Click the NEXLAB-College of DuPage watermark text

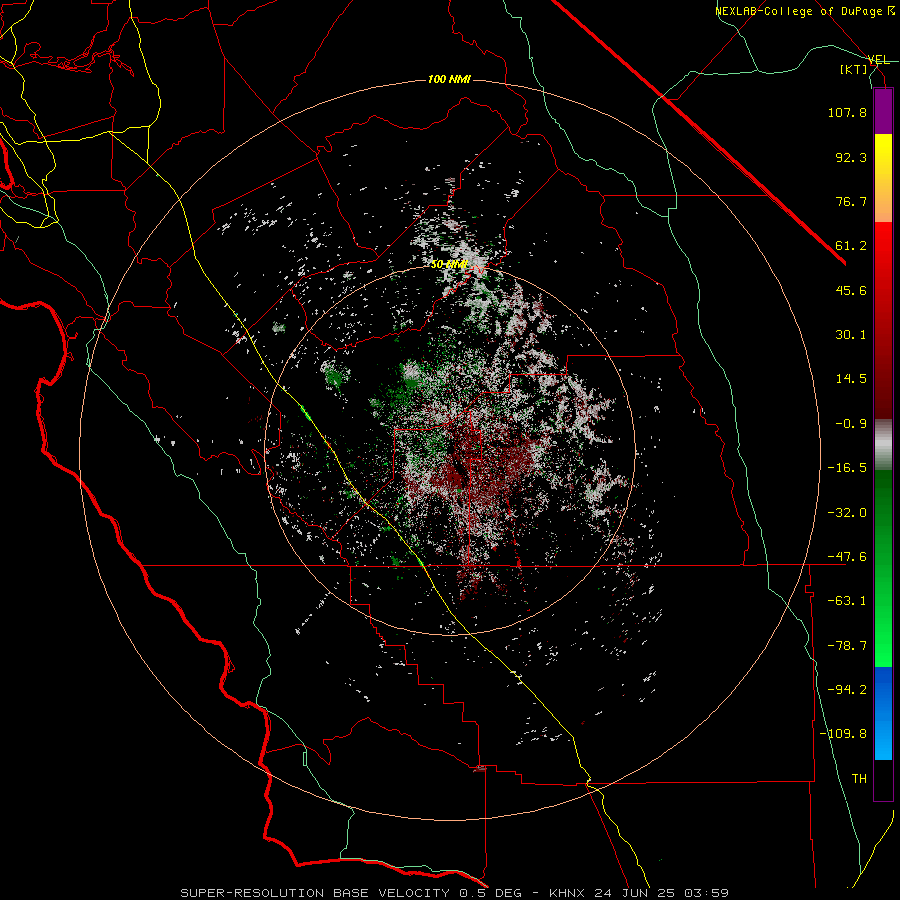[x=805, y=11]
